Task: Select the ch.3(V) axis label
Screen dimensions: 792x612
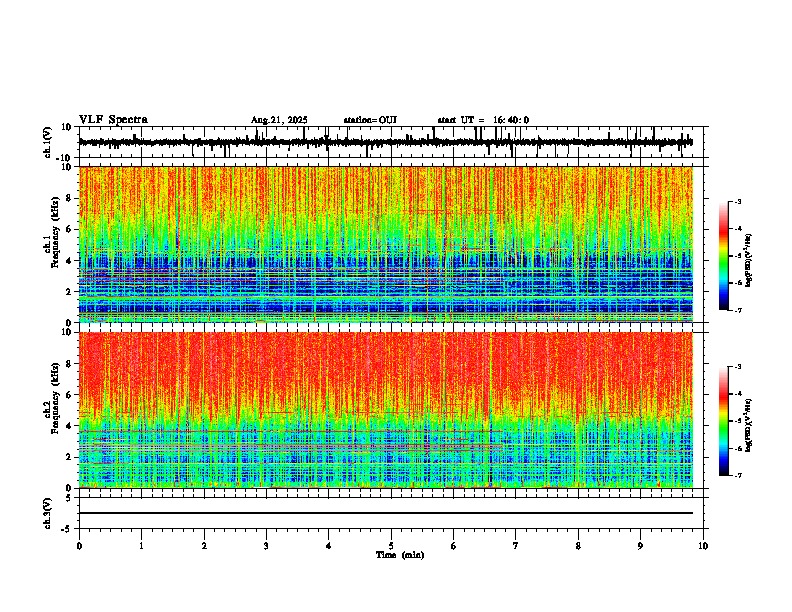Action: tap(48, 513)
